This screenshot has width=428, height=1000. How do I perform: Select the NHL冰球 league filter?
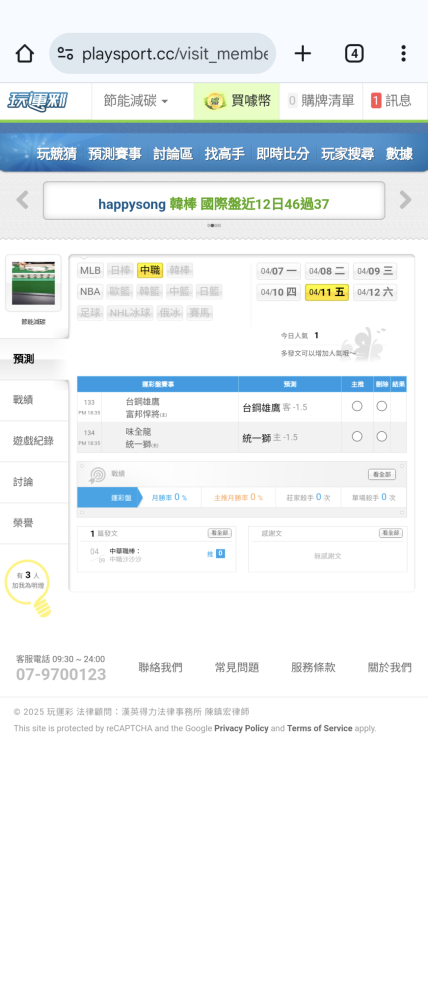[130, 312]
